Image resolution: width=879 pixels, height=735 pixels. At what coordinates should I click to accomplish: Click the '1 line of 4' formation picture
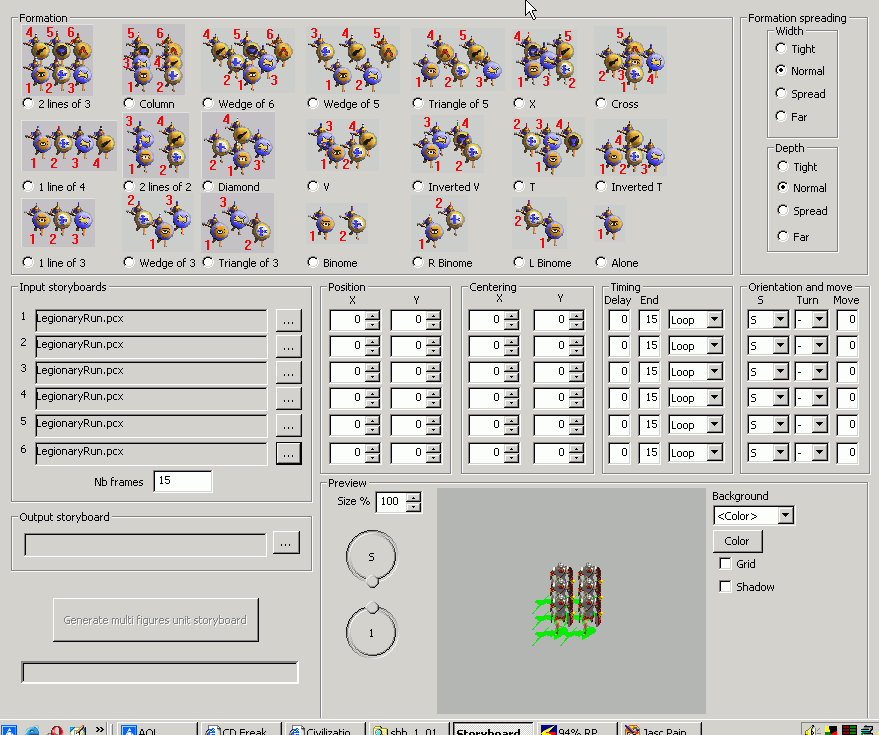70,147
